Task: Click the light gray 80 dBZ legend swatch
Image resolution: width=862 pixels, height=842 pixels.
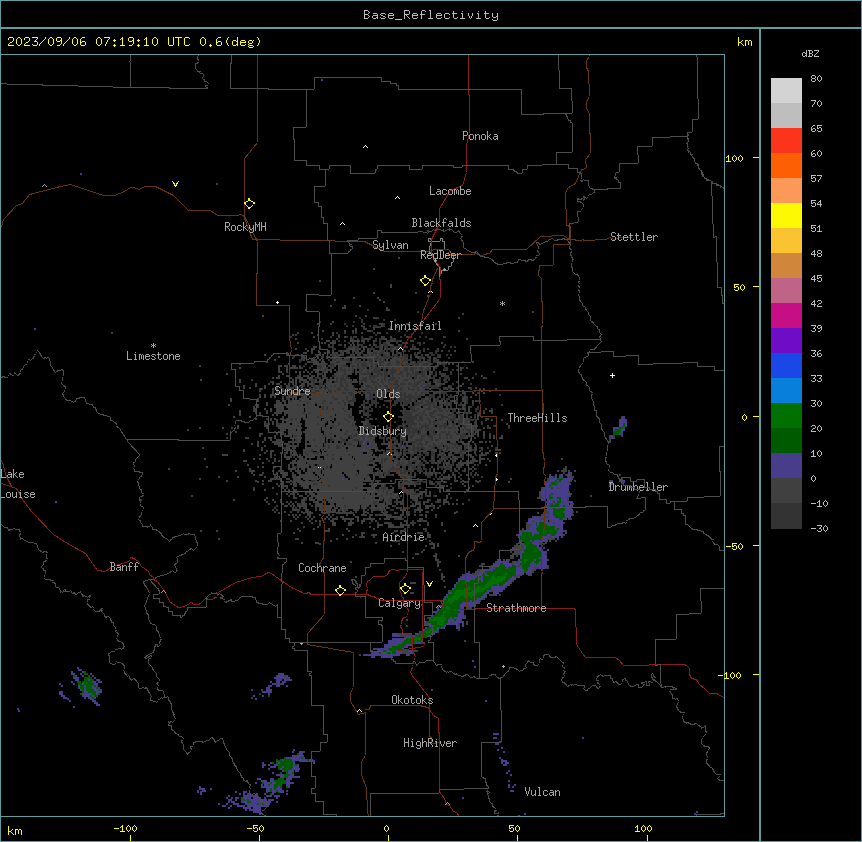Action: (x=786, y=91)
